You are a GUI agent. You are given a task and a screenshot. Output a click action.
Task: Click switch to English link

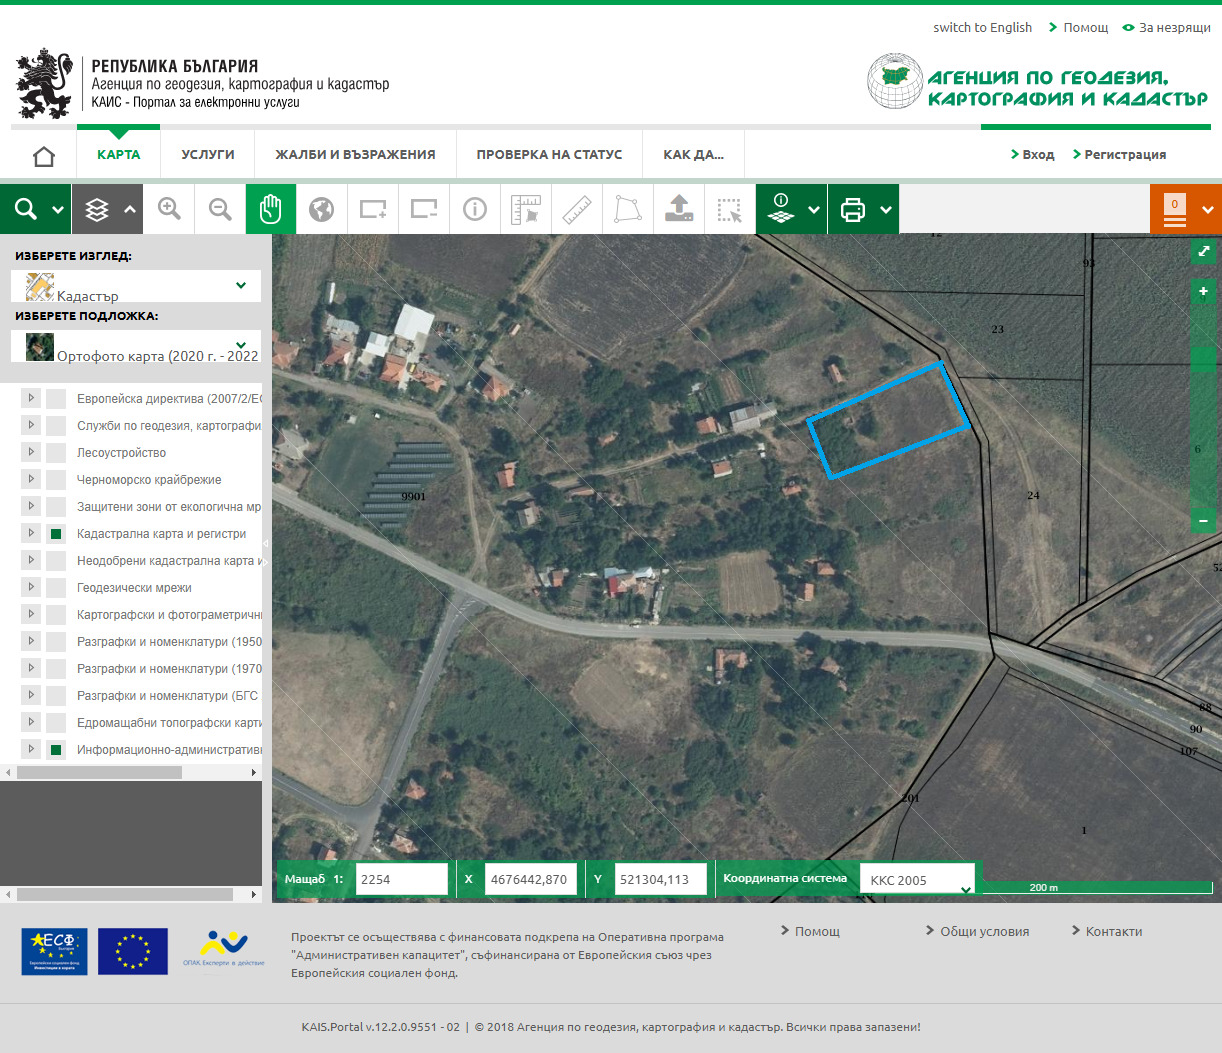(982, 28)
